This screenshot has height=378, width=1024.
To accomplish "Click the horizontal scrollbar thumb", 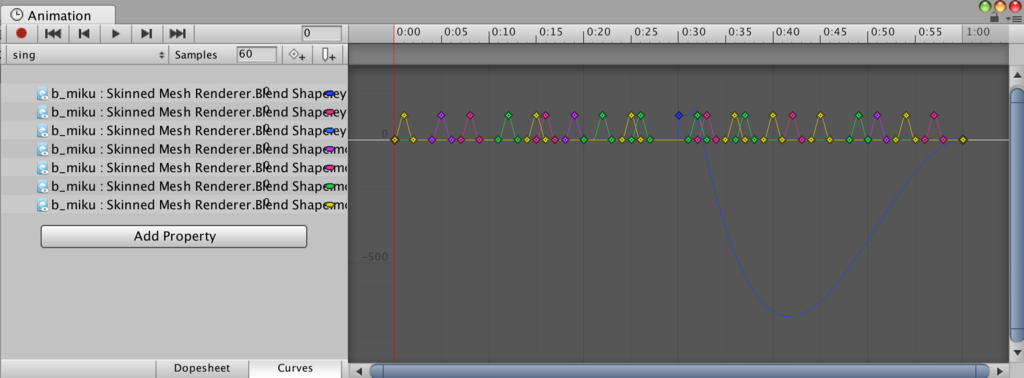I will (680, 371).
